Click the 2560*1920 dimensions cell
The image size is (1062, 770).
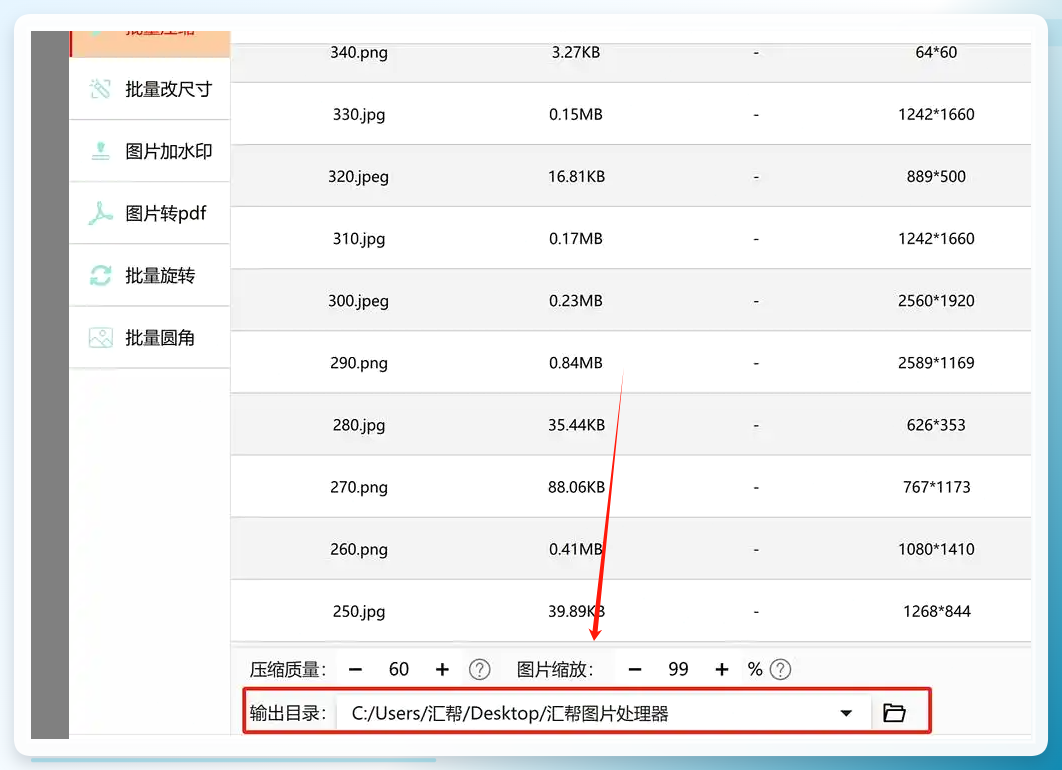pyautogui.click(x=936, y=301)
